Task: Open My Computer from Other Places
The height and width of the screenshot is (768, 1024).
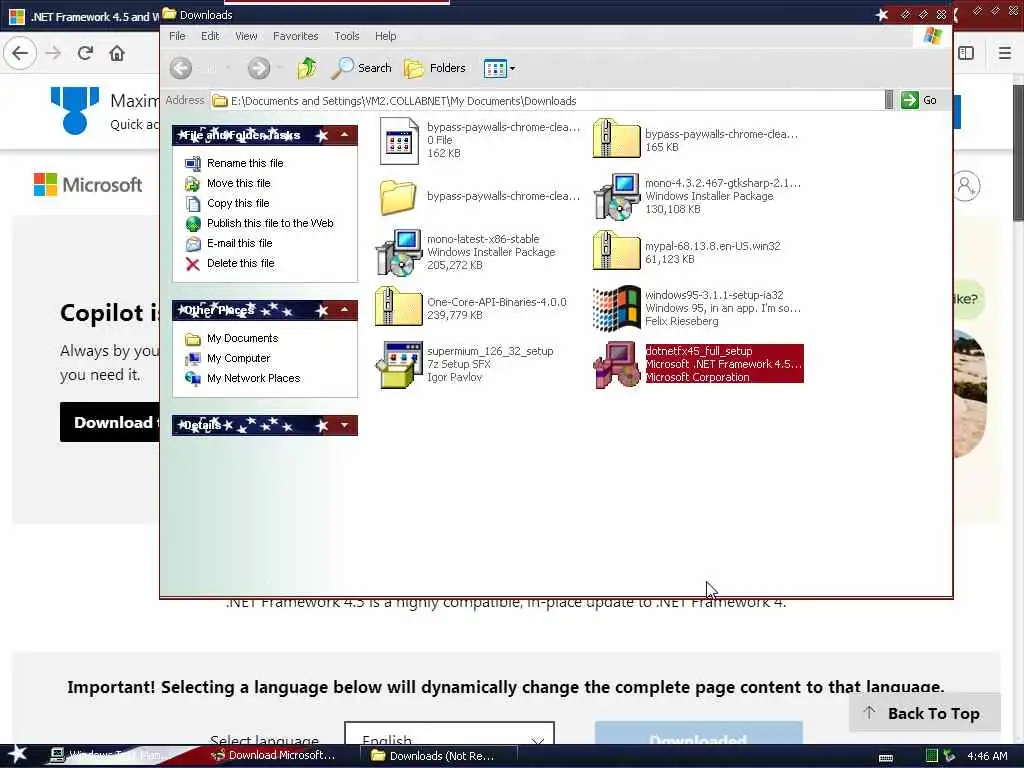Action: click(x=238, y=359)
